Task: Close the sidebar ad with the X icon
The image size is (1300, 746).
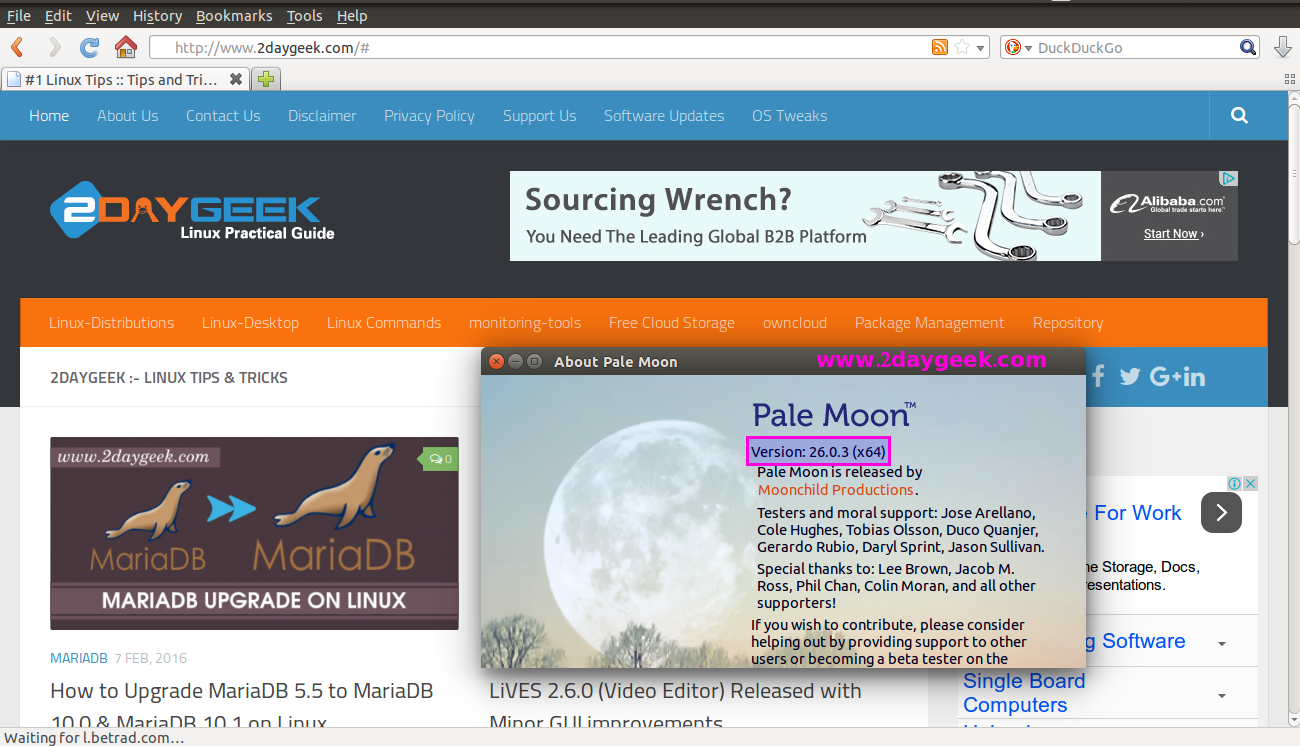Action: click(x=1250, y=483)
